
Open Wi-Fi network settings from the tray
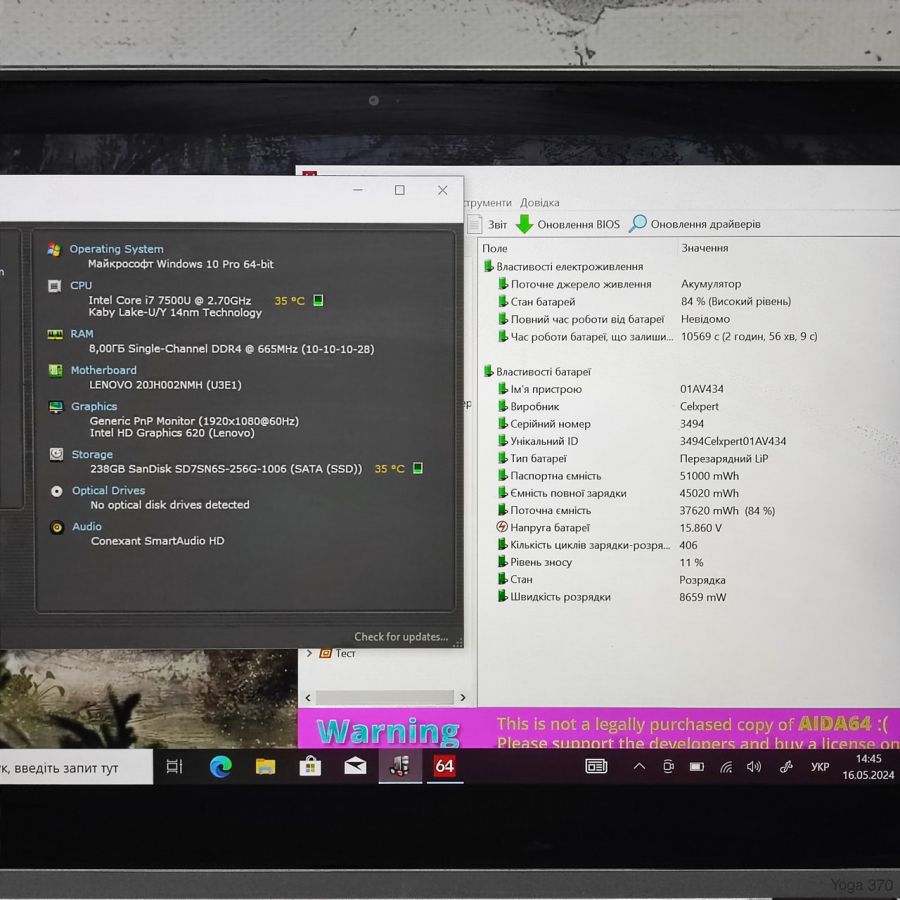[726, 767]
